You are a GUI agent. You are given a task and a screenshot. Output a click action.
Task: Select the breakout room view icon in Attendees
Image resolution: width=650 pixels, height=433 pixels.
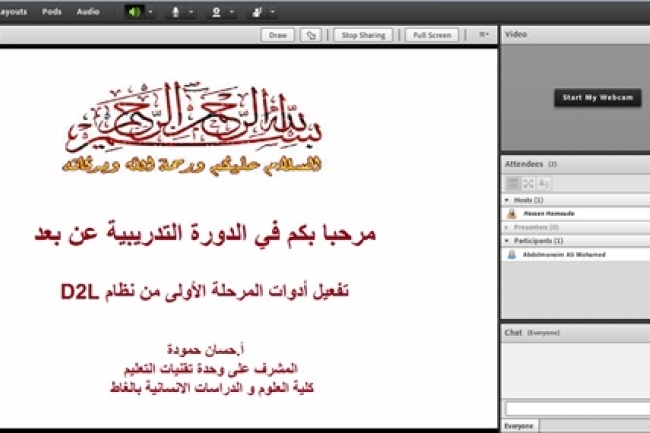click(528, 183)
